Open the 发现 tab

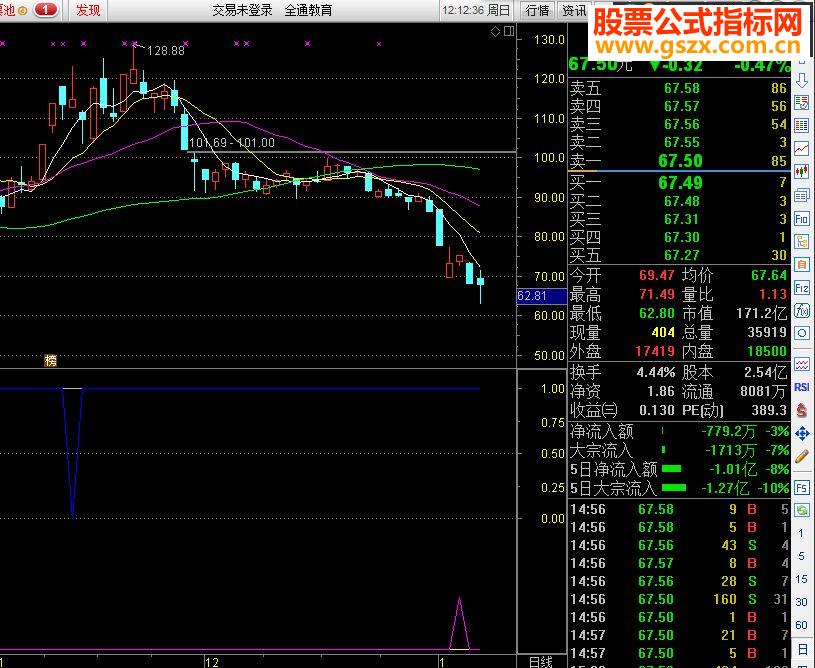point(88,10)
